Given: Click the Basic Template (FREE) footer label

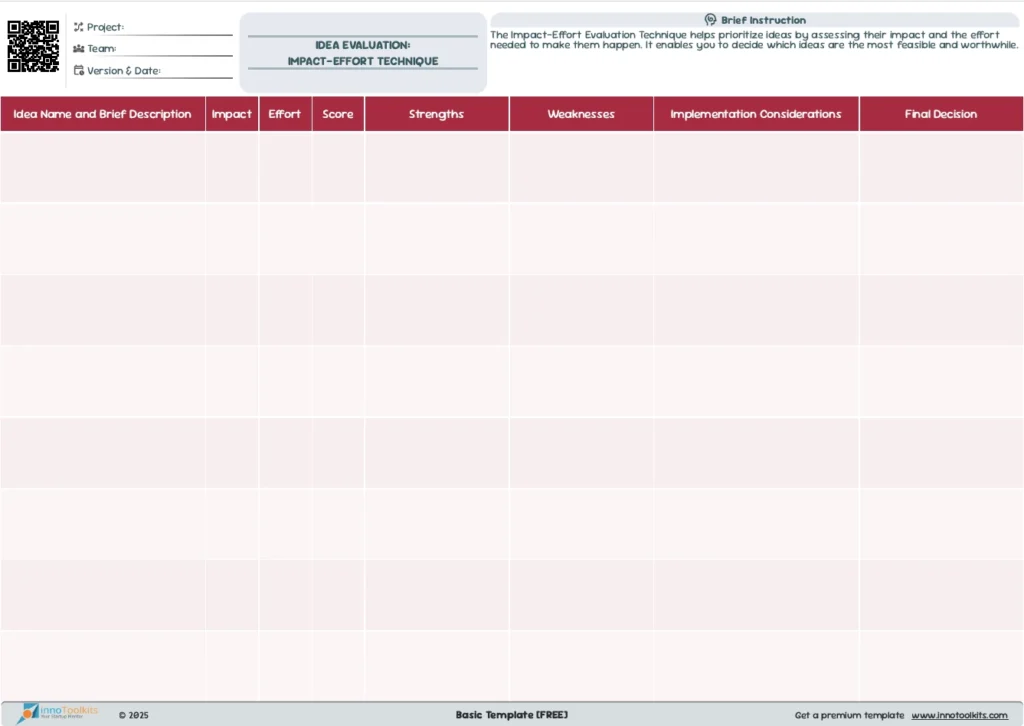Looking at the screenshot, I should pos(512,715).
